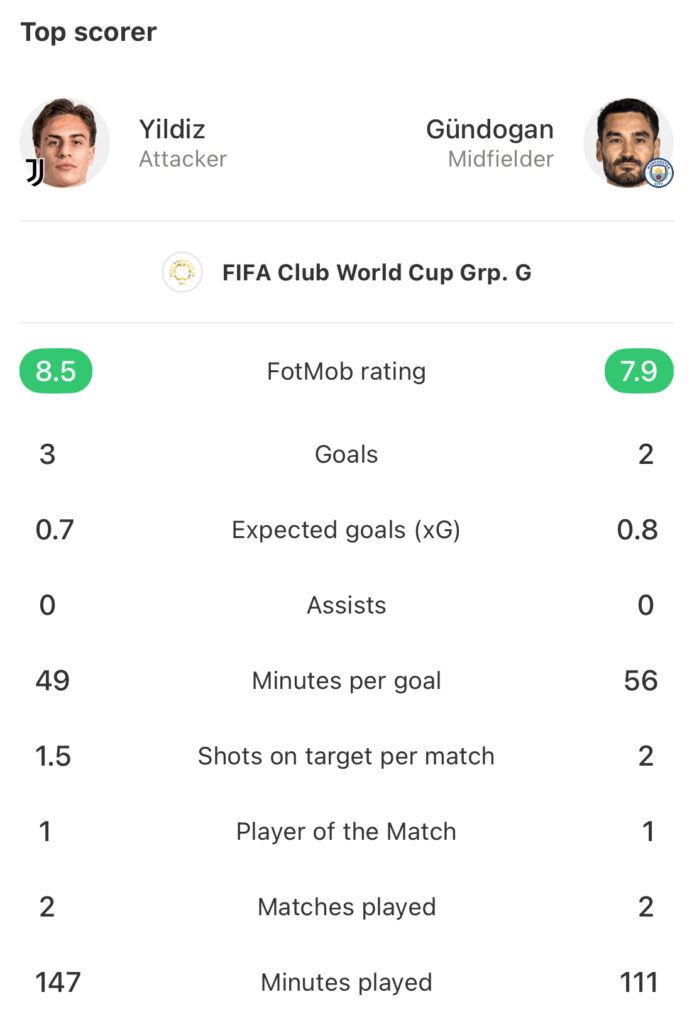Tap the FIFA Club World Cup logo icon
This screenshot has height=1024, width=692.
182,272
